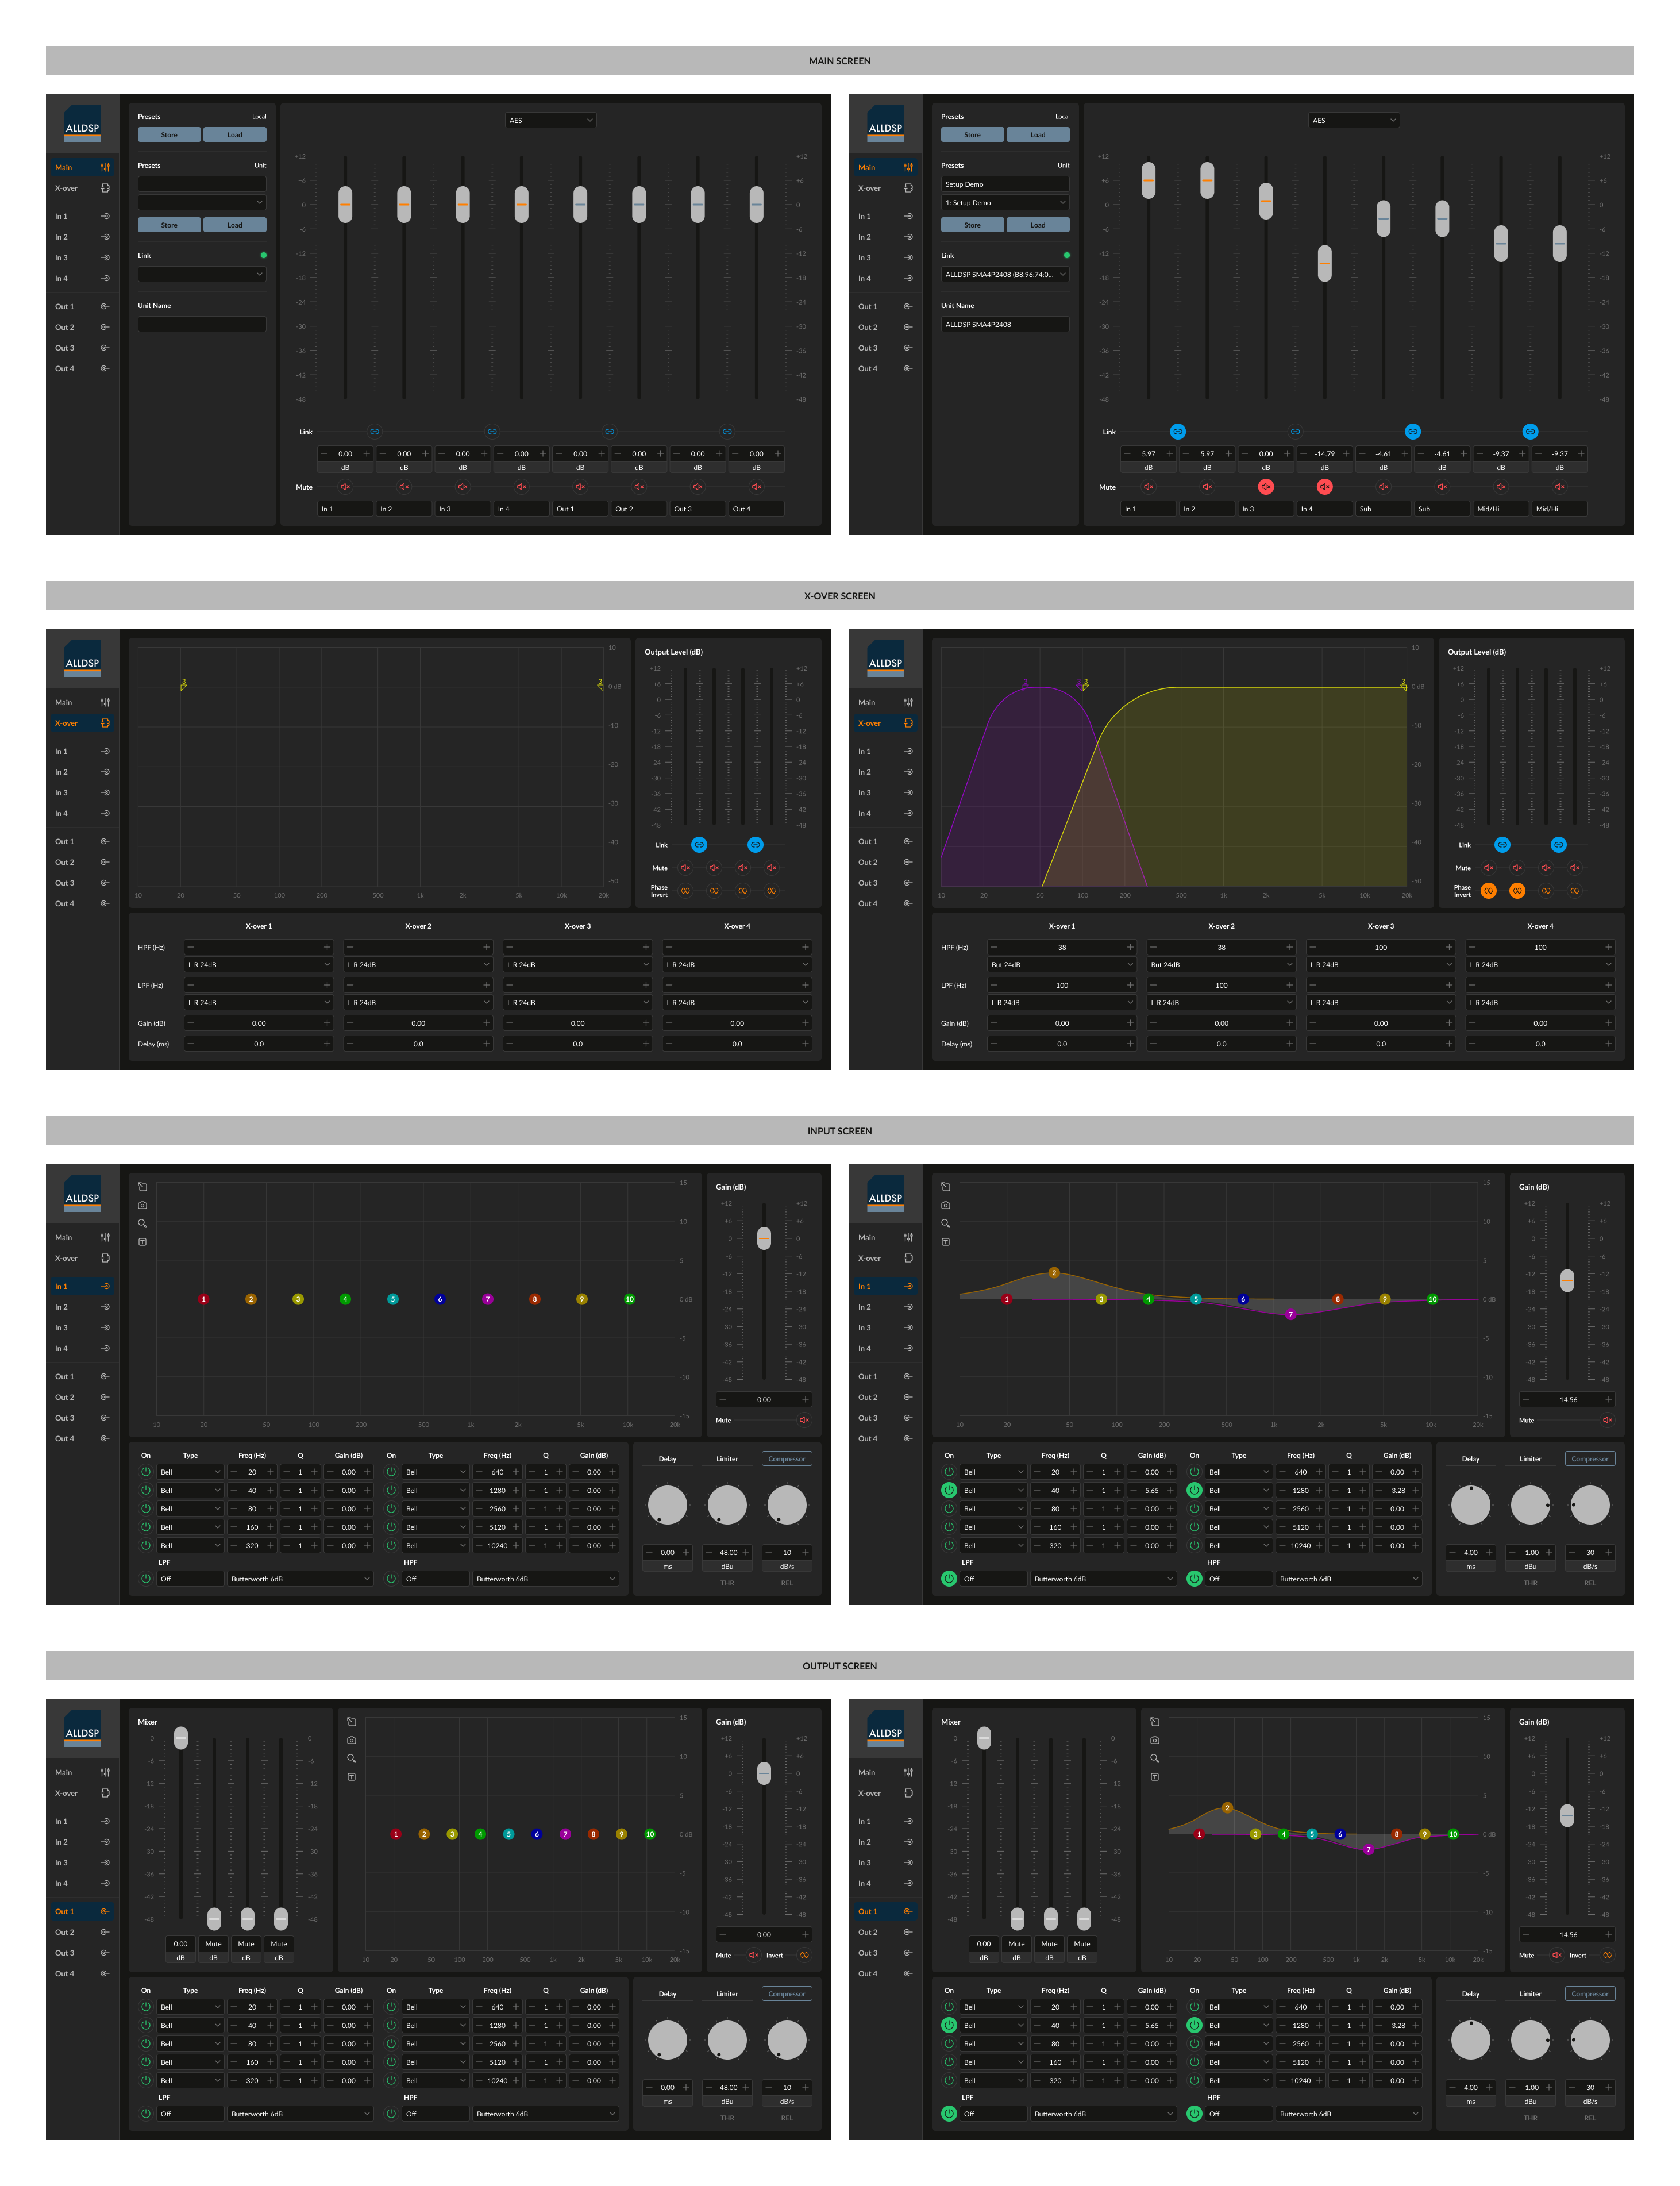Click Store button below '1: Setup Demo' dropdown

tap(972, 225)
